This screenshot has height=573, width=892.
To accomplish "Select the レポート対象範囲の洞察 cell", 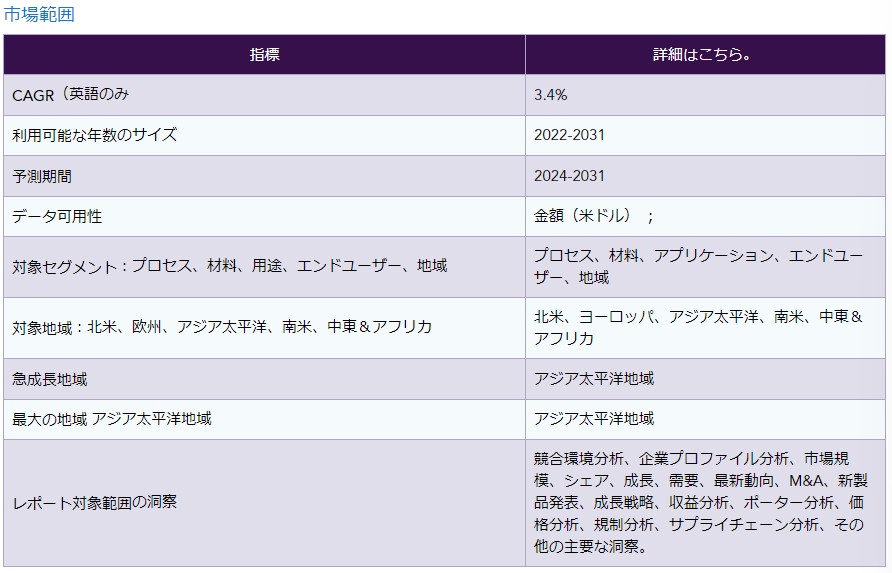I will point(94,502).
